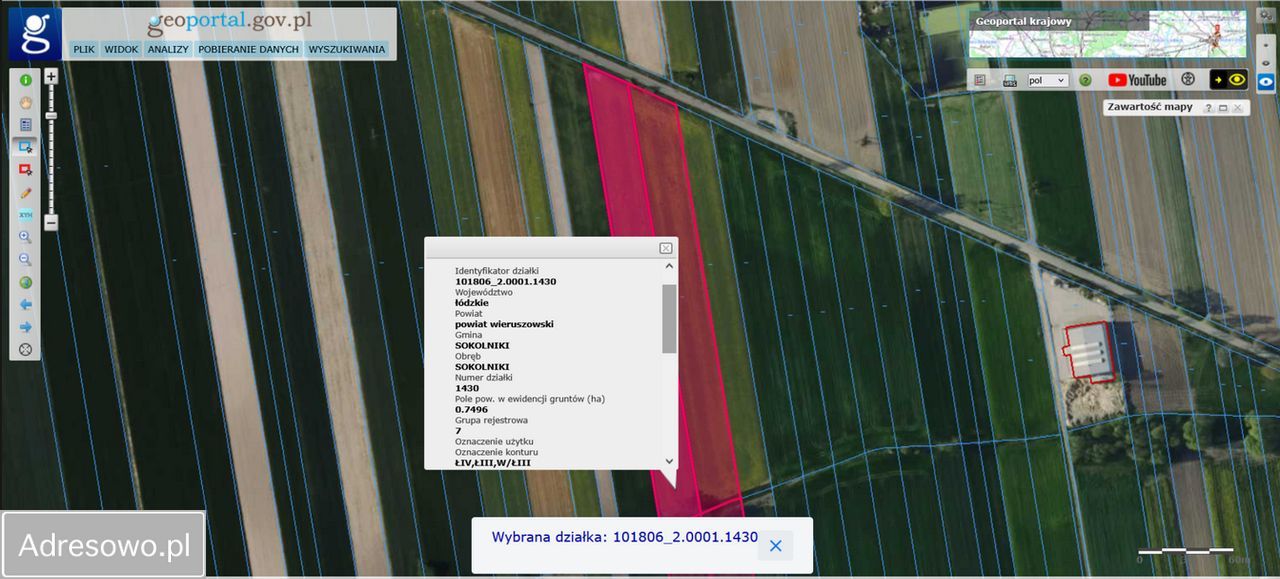
Task: Click the circular star badge icon
Action: point(1188,80)
